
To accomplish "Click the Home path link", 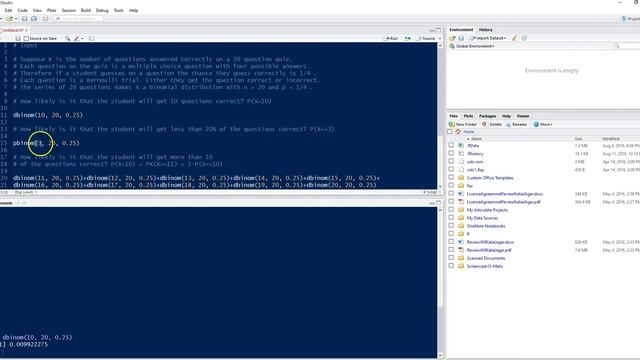I will click(469, 131).
